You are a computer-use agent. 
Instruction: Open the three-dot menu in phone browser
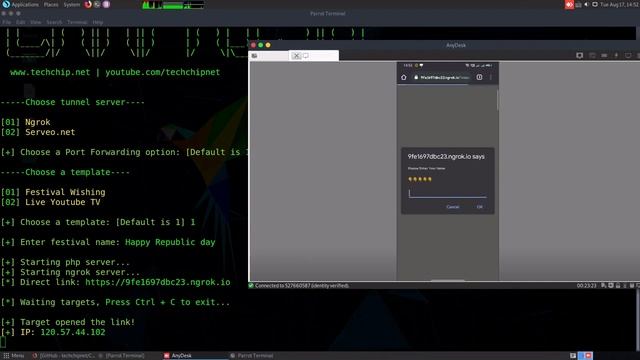click(x=491, y=77)
